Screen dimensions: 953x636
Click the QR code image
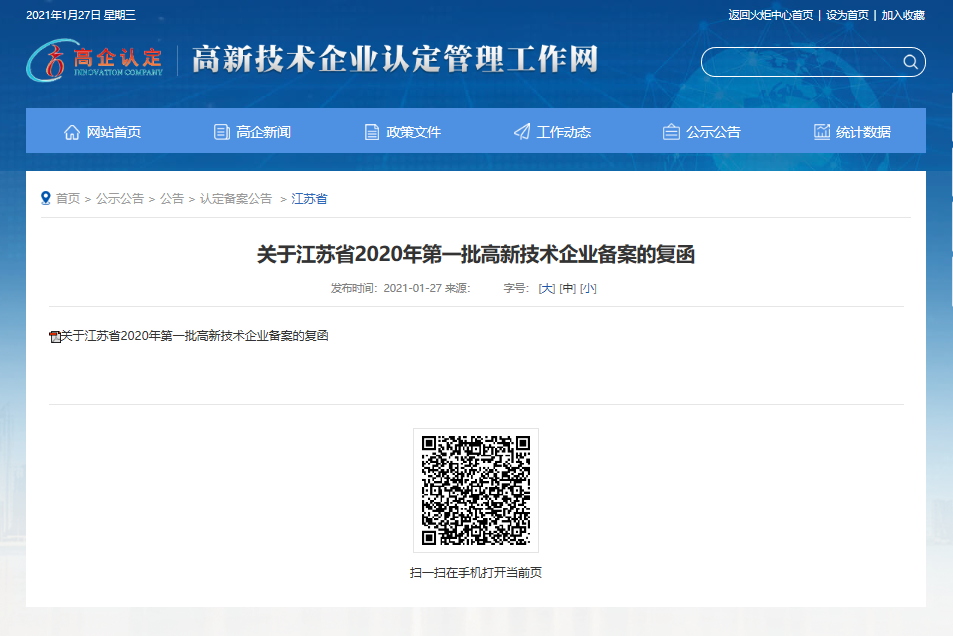pos(476,490)
